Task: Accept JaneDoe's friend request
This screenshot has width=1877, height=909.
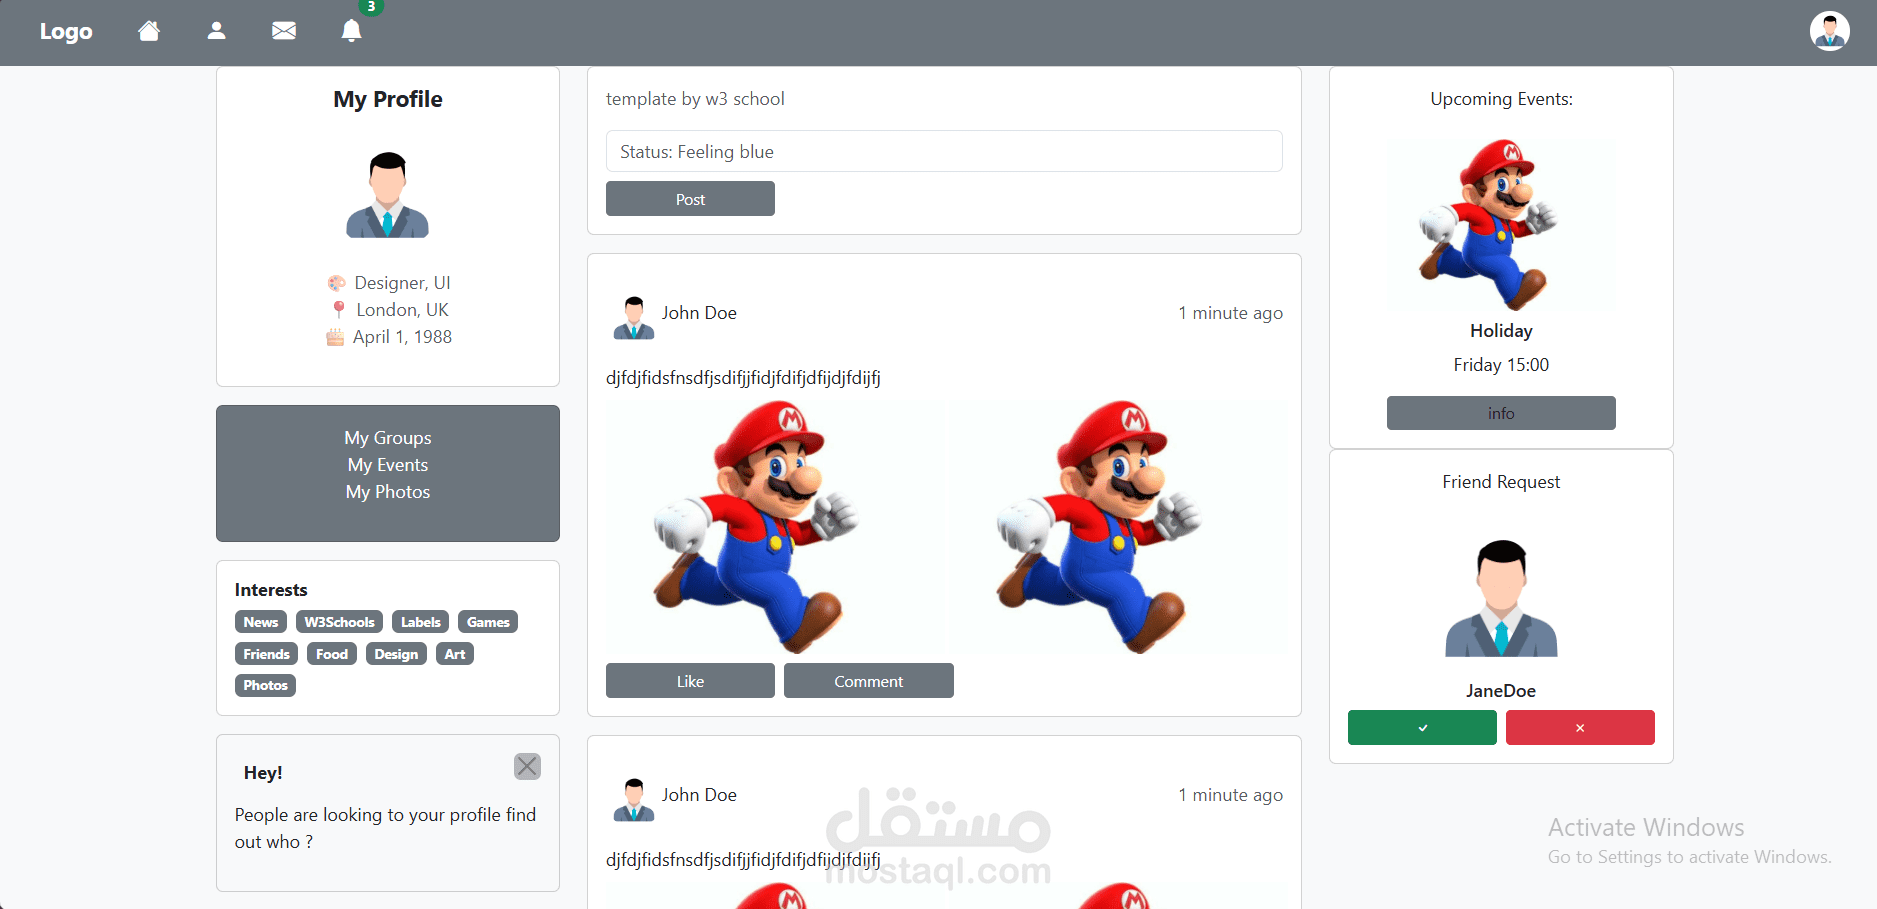Action: click(x=1422, y=728)
